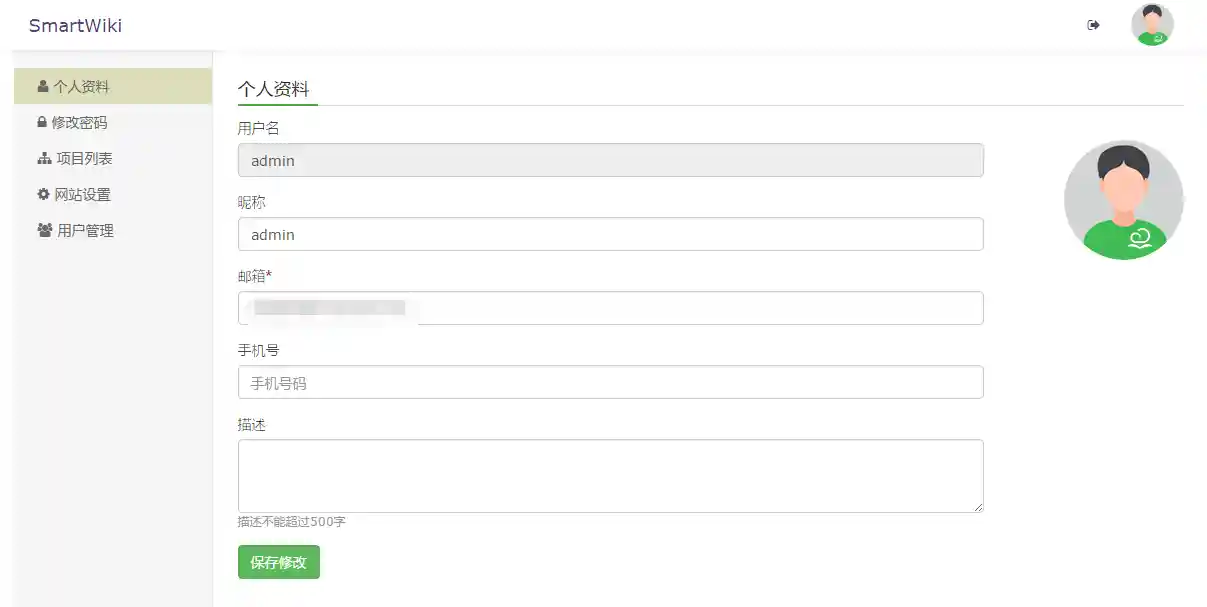
Task: Click the users icon beside 用户管理
Action: click(x=45, y=231)
